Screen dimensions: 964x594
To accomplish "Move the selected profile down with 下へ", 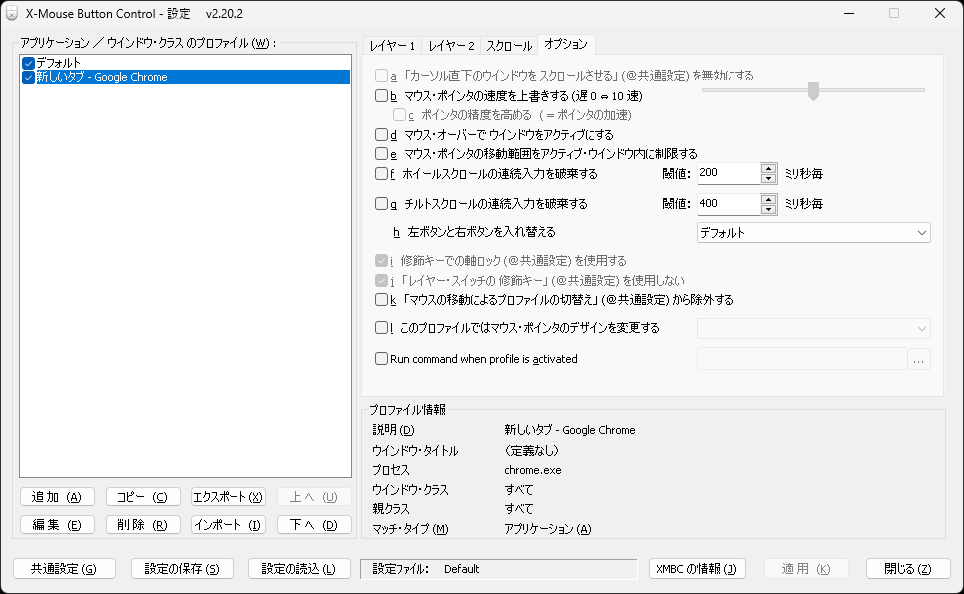I will pyautogui.click(x=315, y=524).
